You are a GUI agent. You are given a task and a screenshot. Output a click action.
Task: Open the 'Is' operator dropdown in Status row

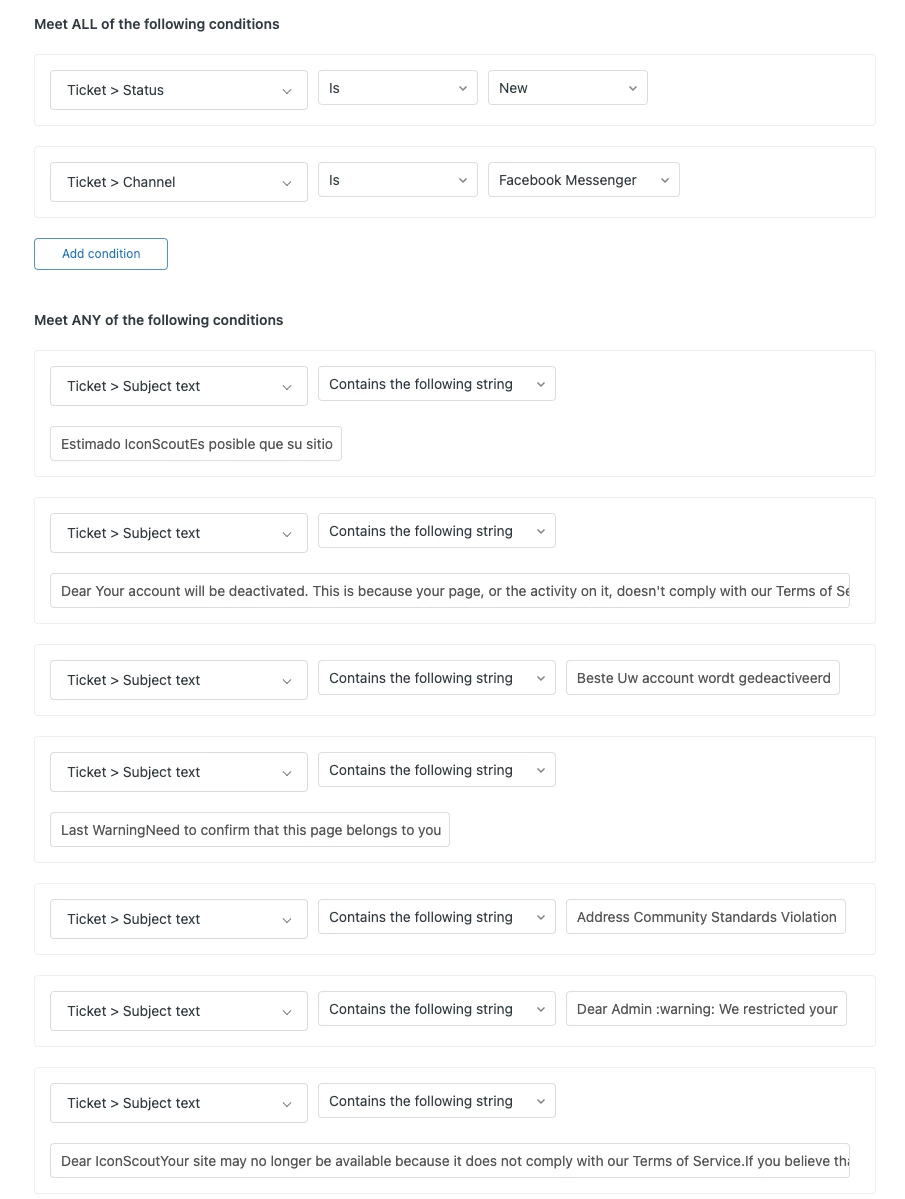point(397,88)
